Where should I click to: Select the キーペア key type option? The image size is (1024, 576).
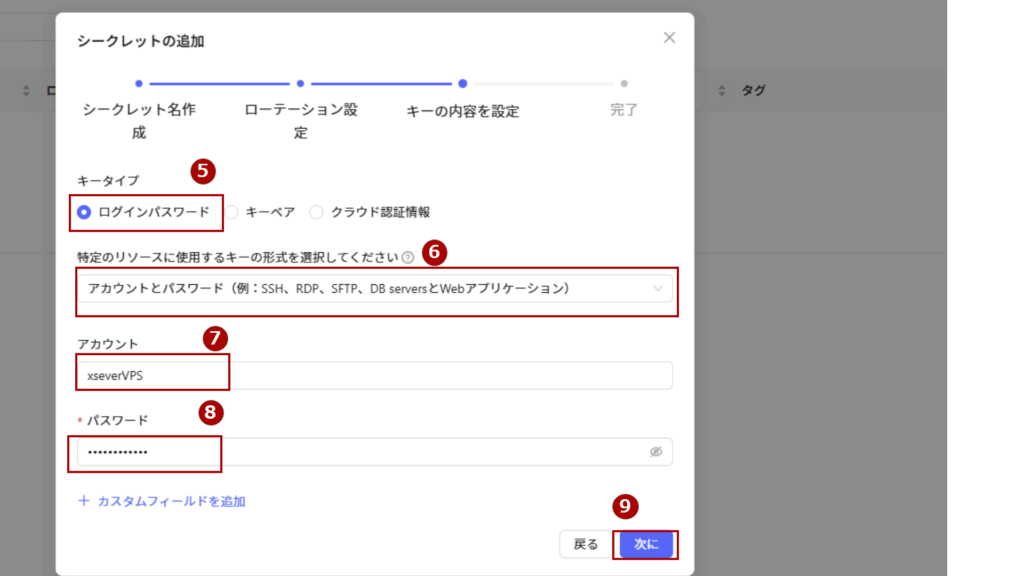click(232, 212)
